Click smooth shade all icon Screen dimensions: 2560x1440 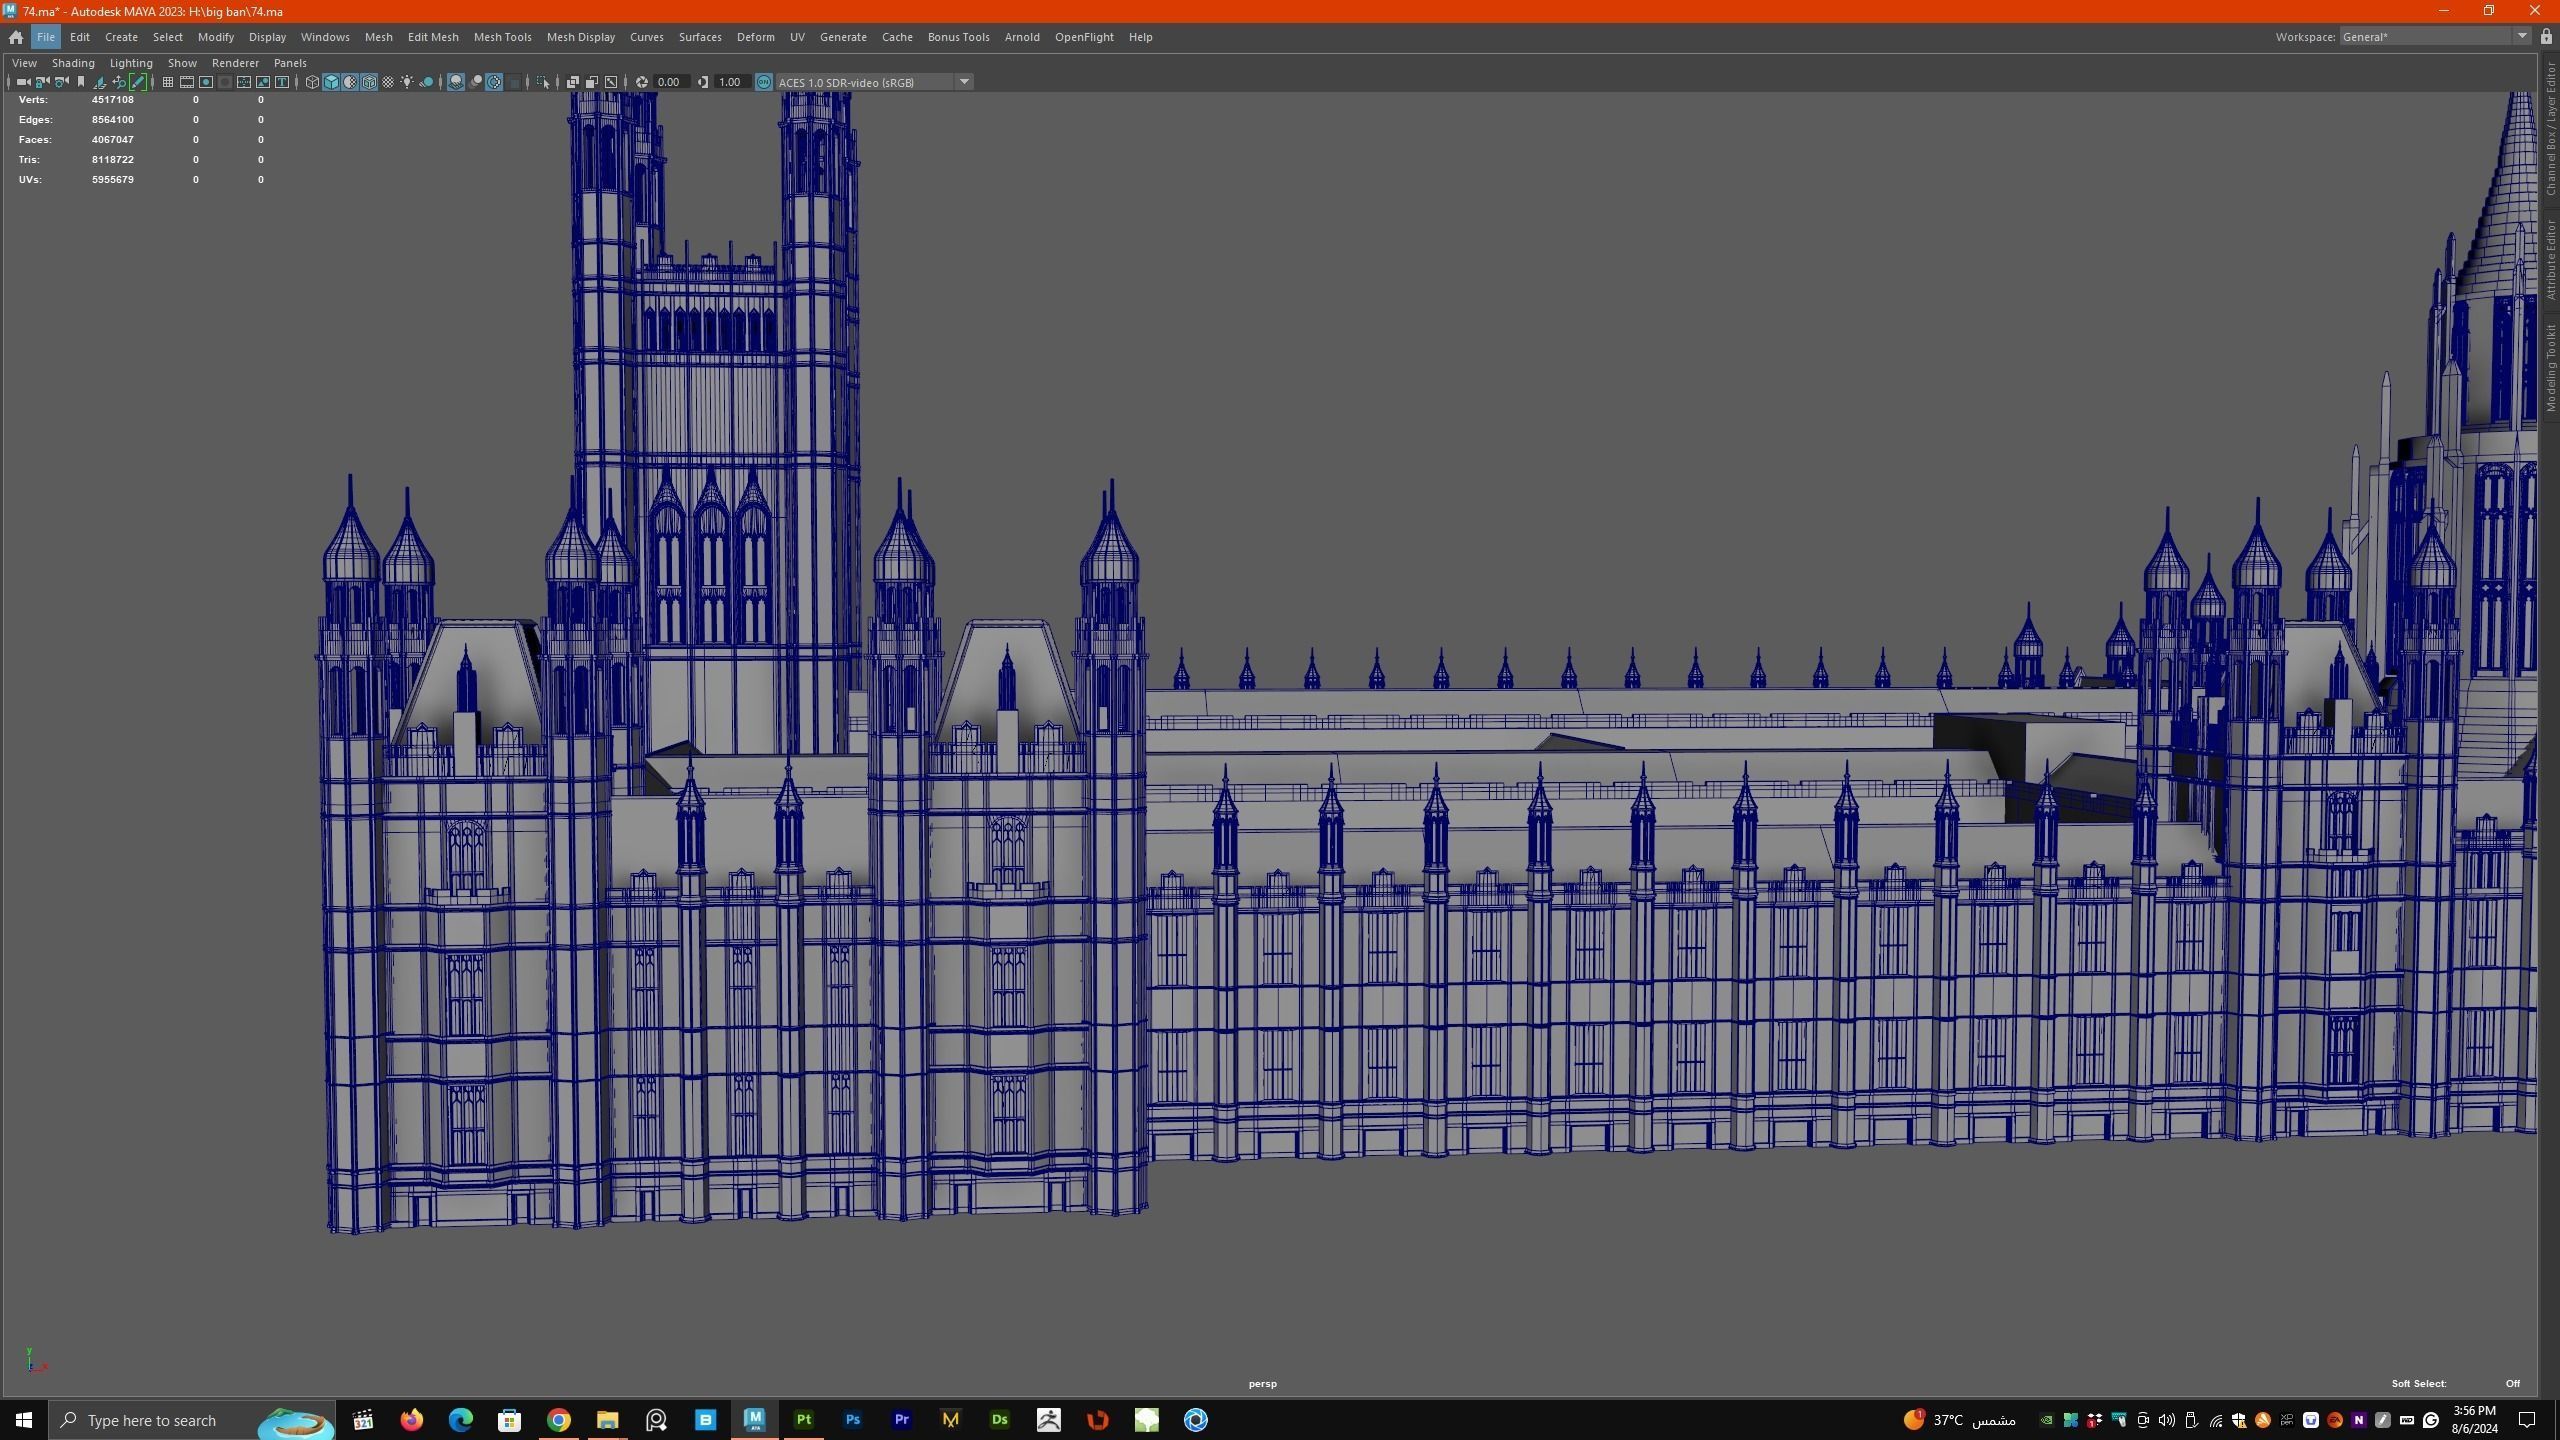click(331, 82)
